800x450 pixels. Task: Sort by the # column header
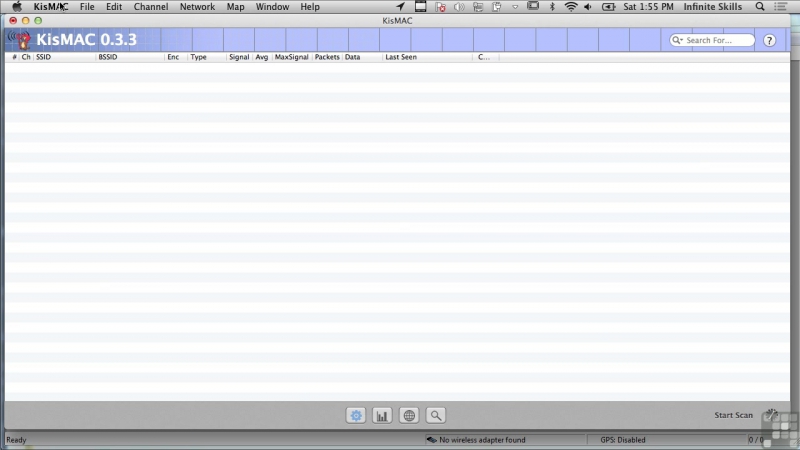pyautogui.click(x=14, y=57)
